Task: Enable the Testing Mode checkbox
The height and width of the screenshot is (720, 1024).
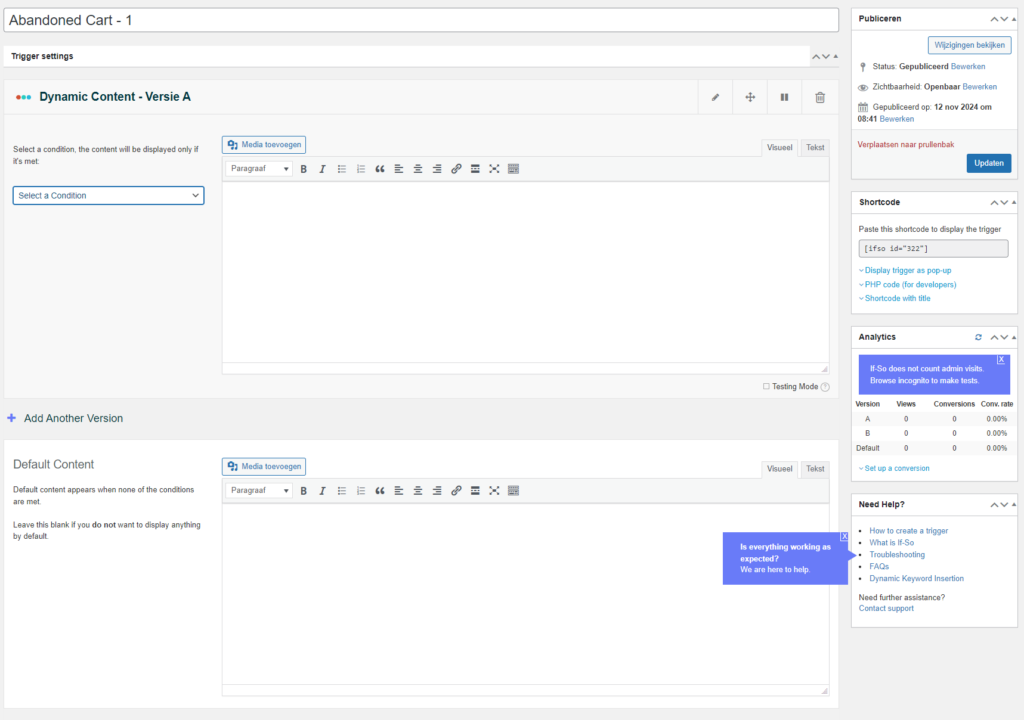Action: [x=766, y=386]
